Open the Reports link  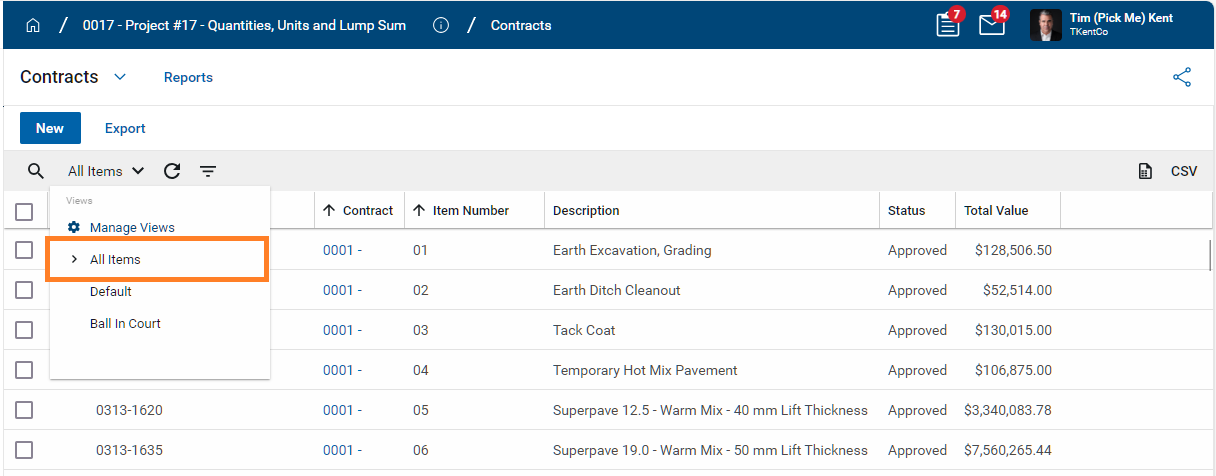[x=188, y=77]
